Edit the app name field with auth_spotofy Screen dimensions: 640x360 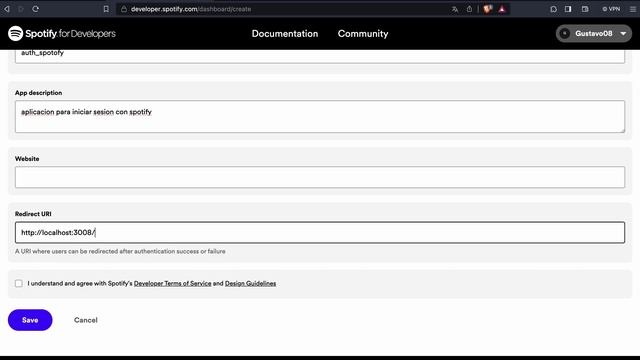[320, 56]
